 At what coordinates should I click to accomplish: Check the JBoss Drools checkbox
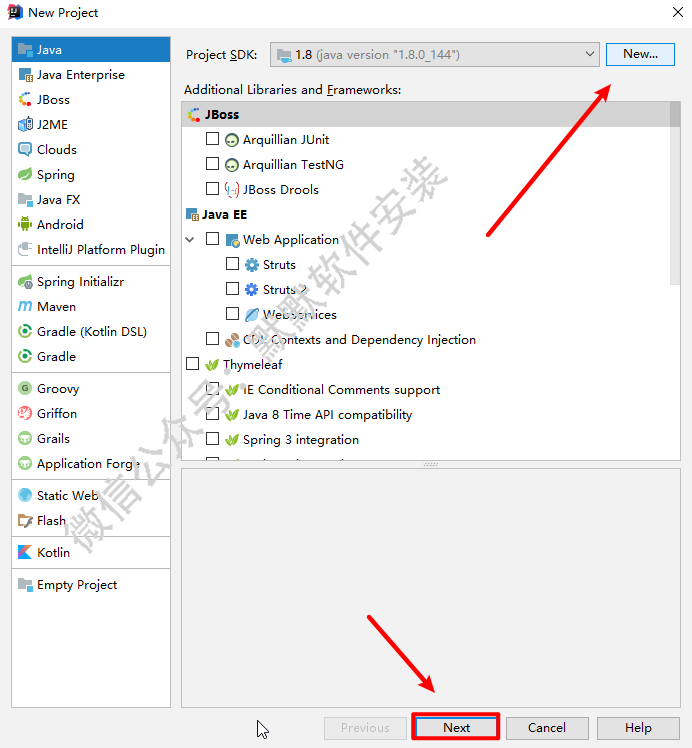point(212,188)
